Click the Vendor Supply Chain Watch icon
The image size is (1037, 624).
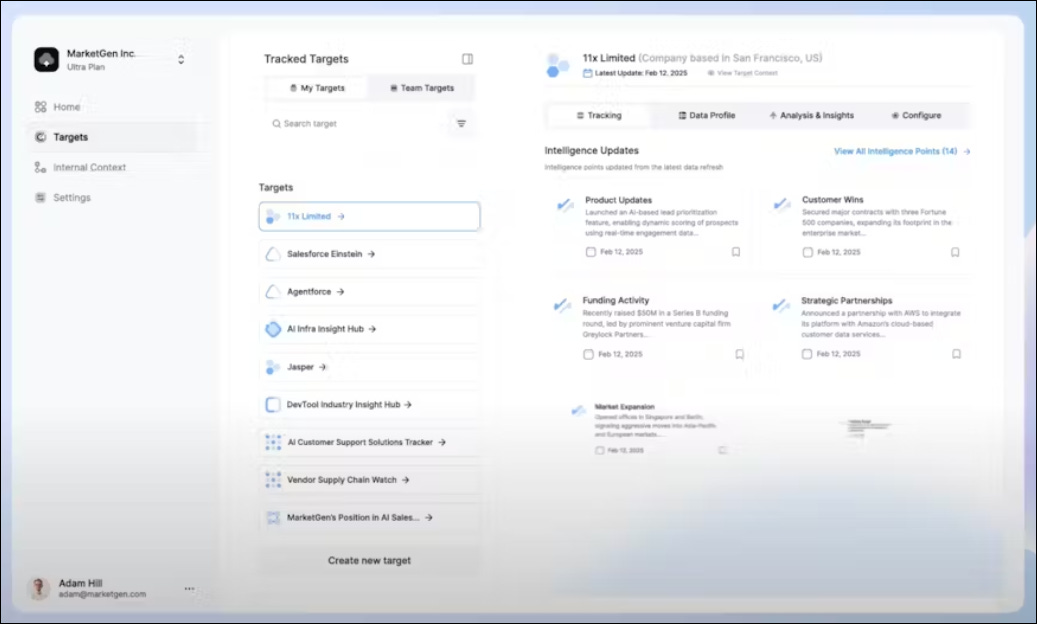tap(272, 480)
